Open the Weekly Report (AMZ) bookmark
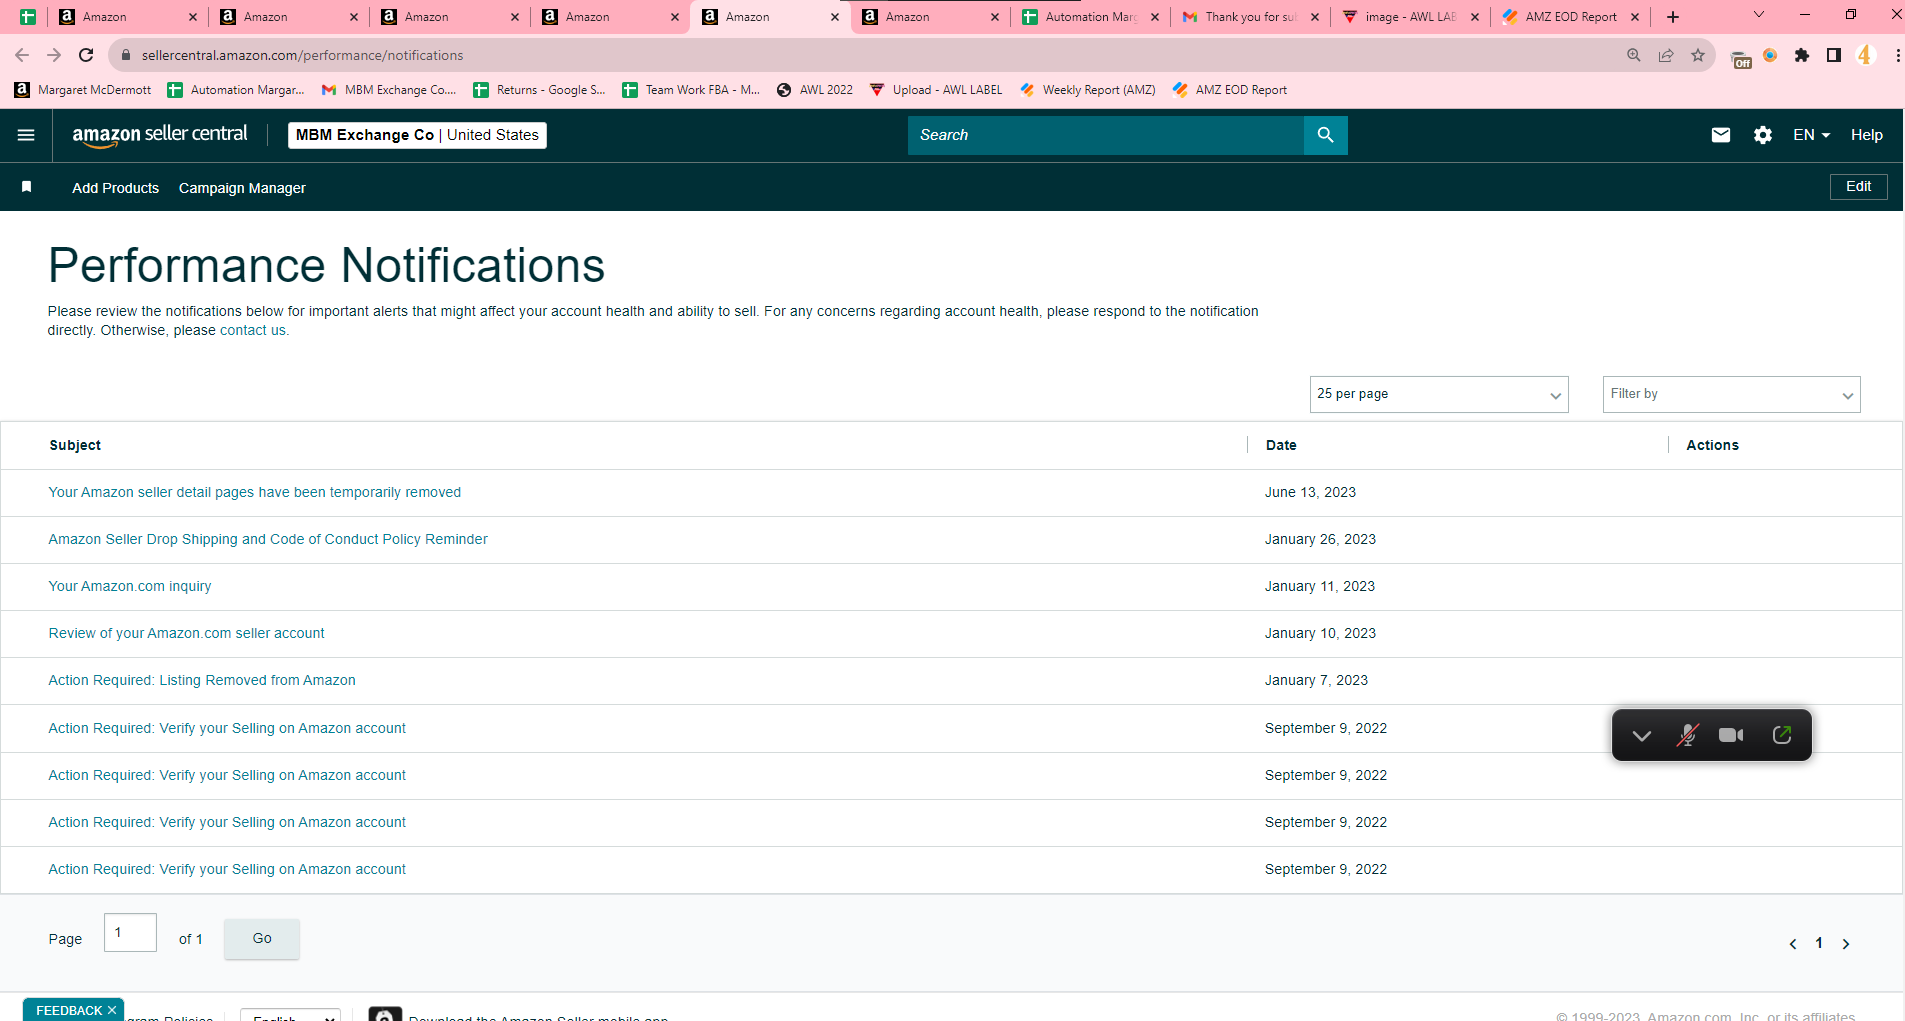1905x1021 pixels. pos(1088,90)
